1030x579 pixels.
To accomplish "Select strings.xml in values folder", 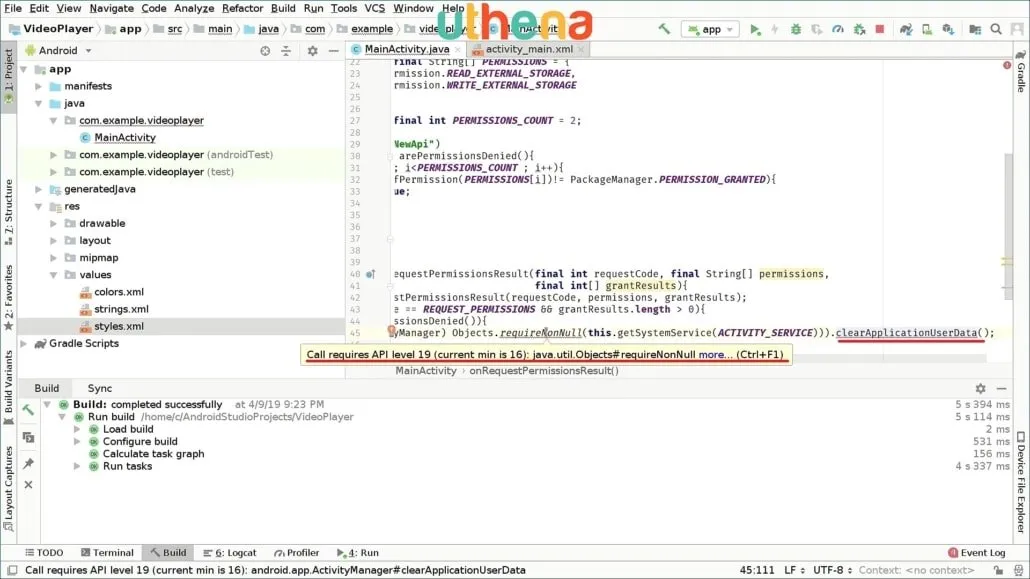I will pyautogui.click(x=121, y=309).
